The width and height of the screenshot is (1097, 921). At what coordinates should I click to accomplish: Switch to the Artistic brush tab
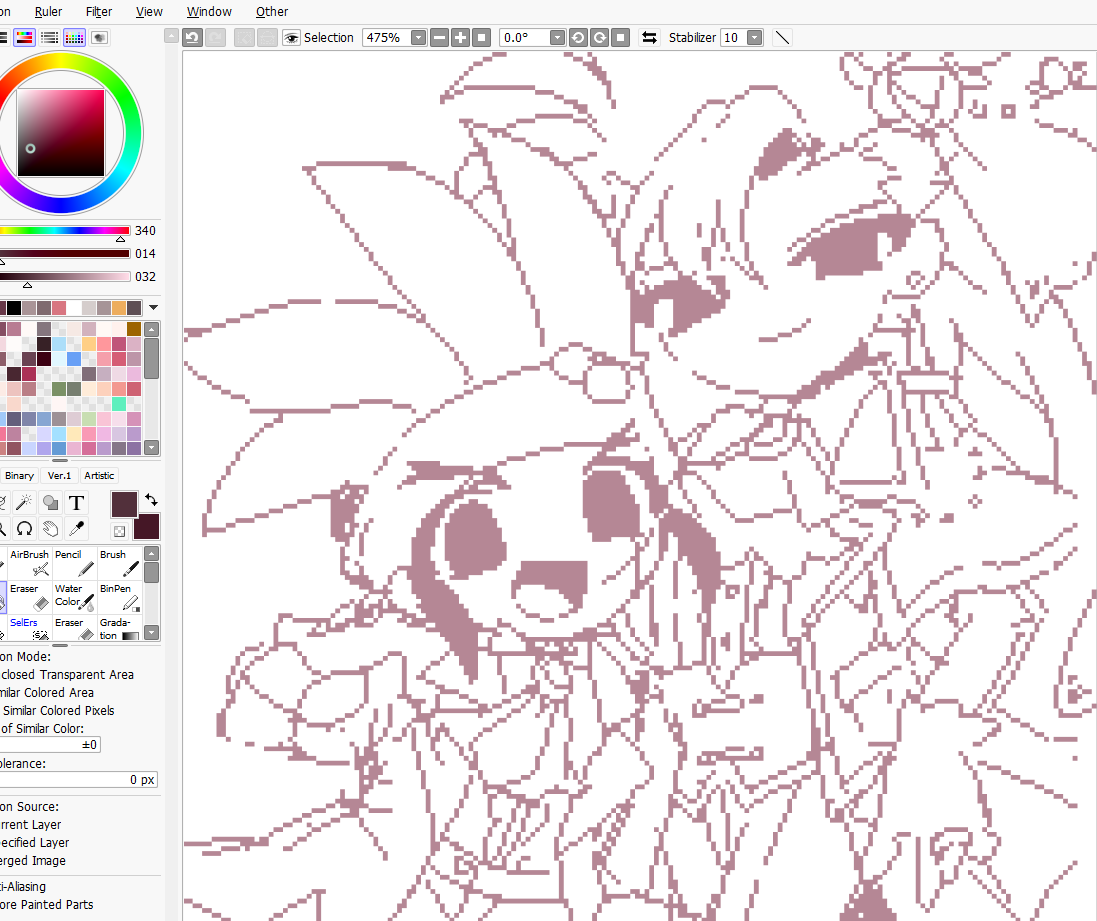coord(99,475)
